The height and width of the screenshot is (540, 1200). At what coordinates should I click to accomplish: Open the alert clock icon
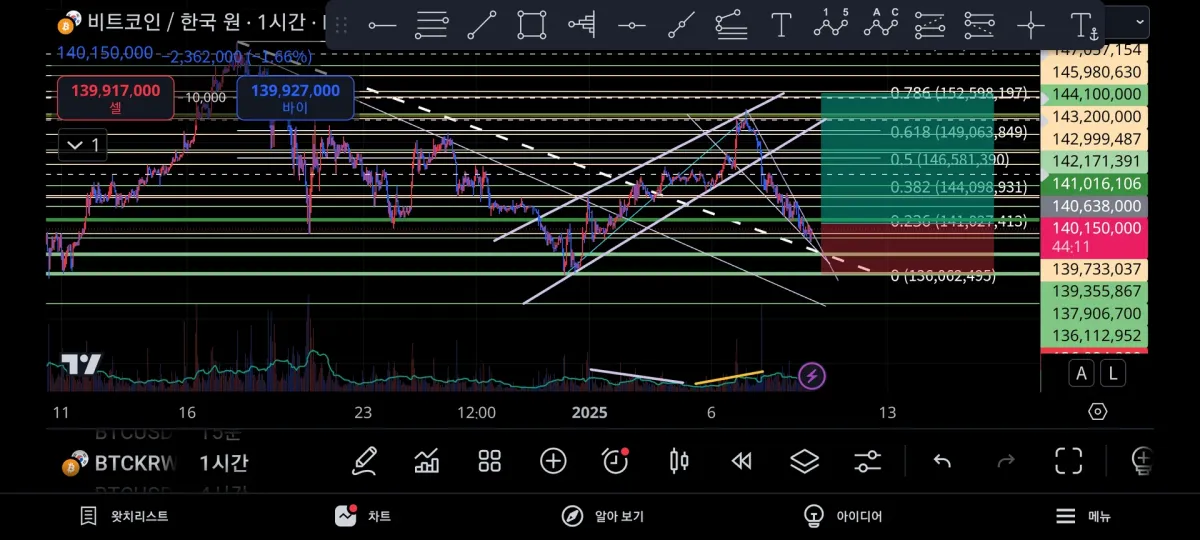tap(615, 461)
